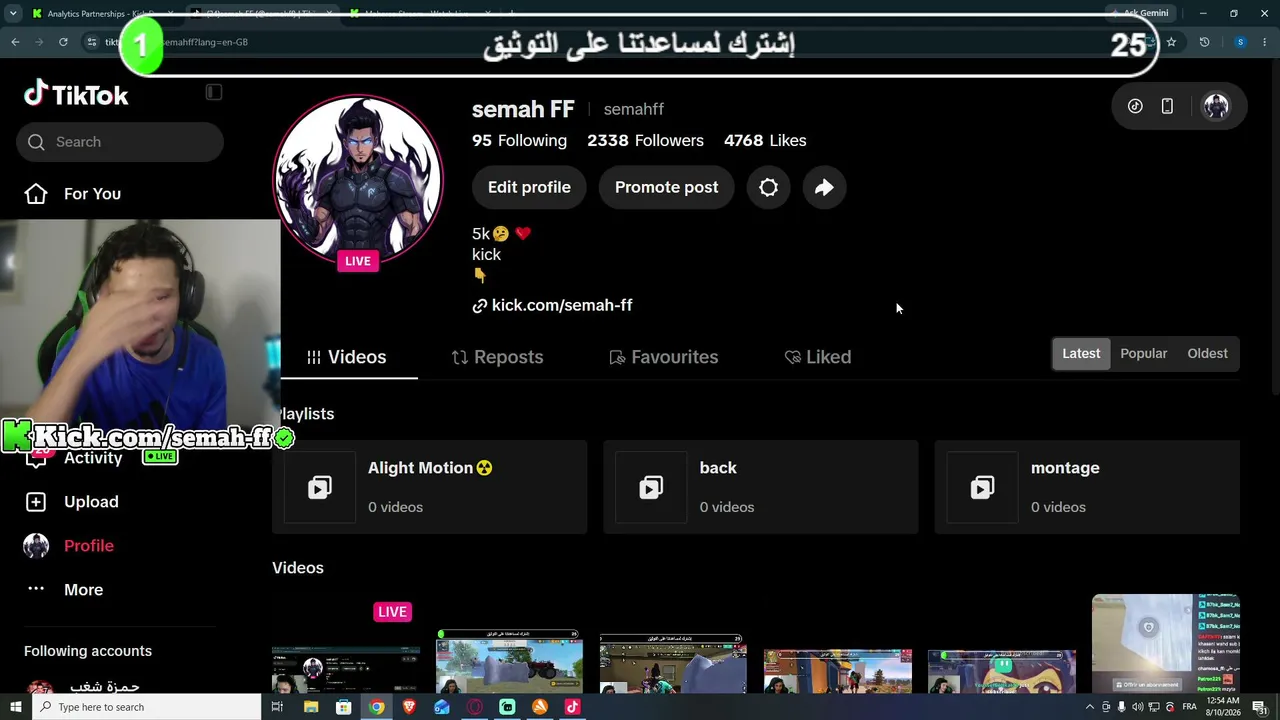The width and height of the screenshot is (1280, 720).
Task: Launch Brave browser from the taskbar
Action: (409, 707)
